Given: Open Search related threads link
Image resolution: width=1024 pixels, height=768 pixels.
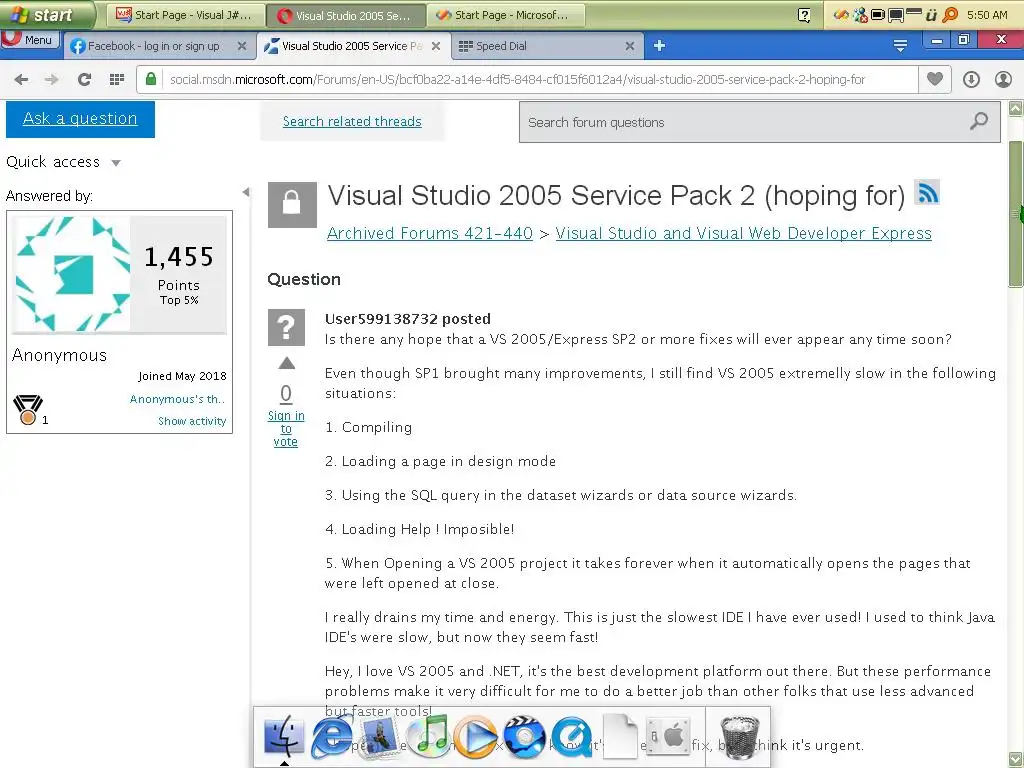Looking at the screenshot, I should pos(352,121).
